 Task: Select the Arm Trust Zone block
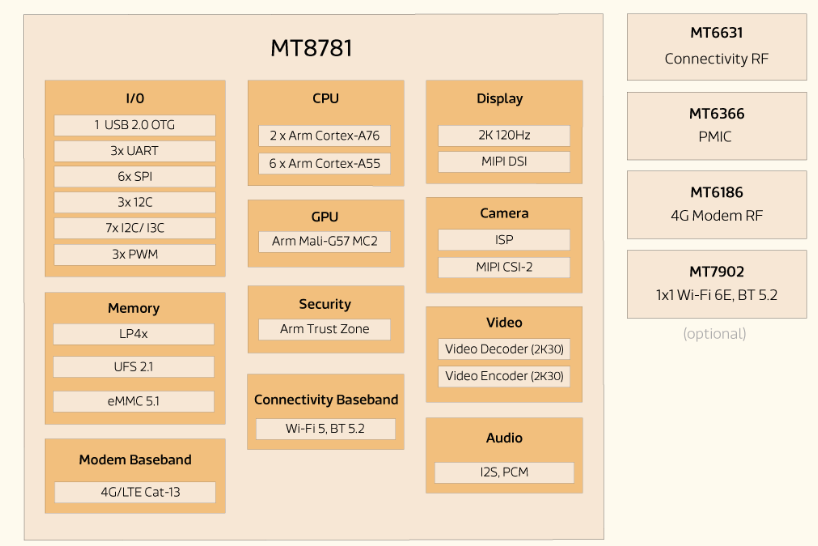click(x=325, y=329)
